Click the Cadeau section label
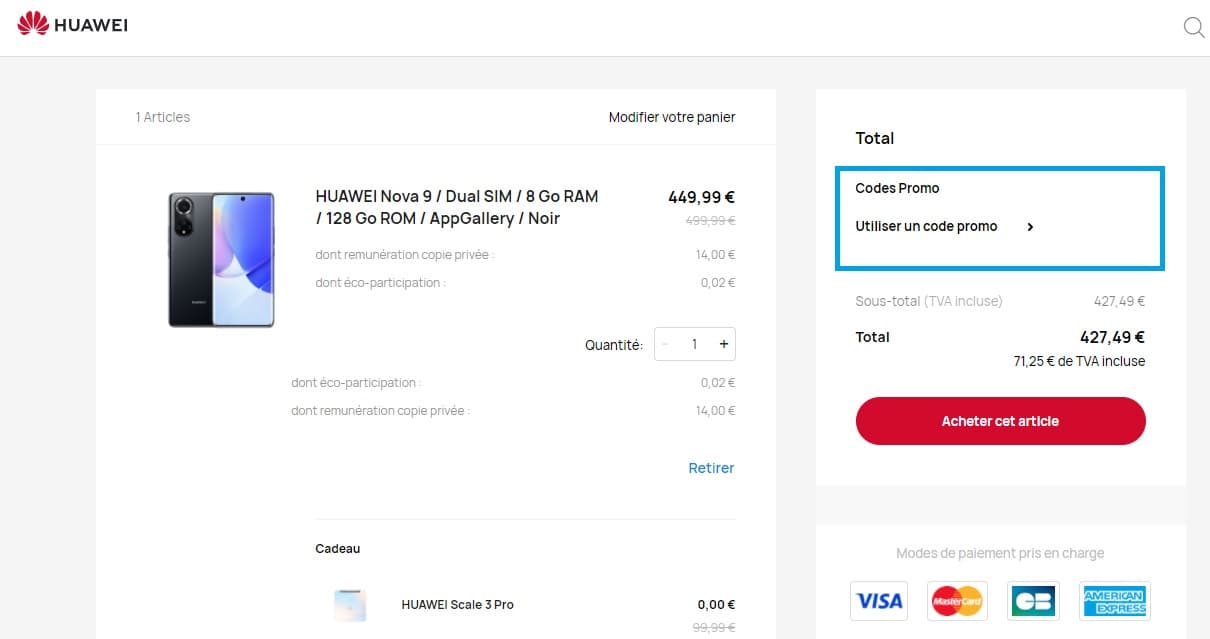Viewport: 1210px width, 639px height. 337,548
